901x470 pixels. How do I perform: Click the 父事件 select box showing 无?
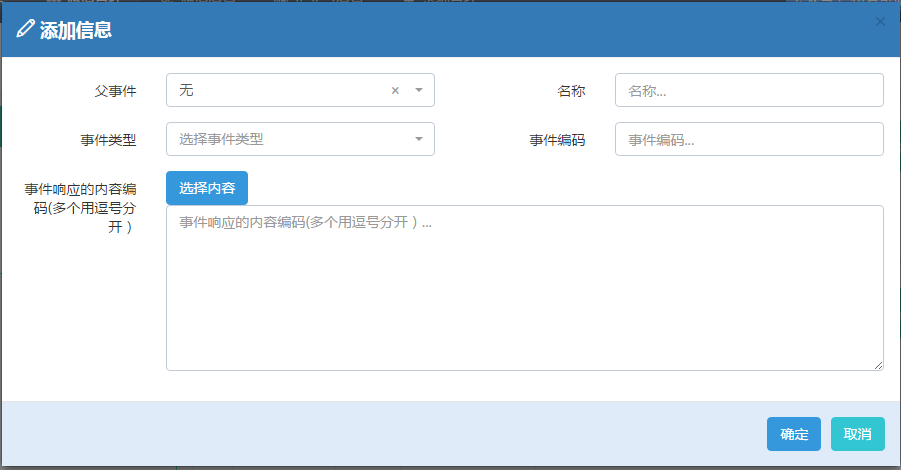tap(280, 90)
